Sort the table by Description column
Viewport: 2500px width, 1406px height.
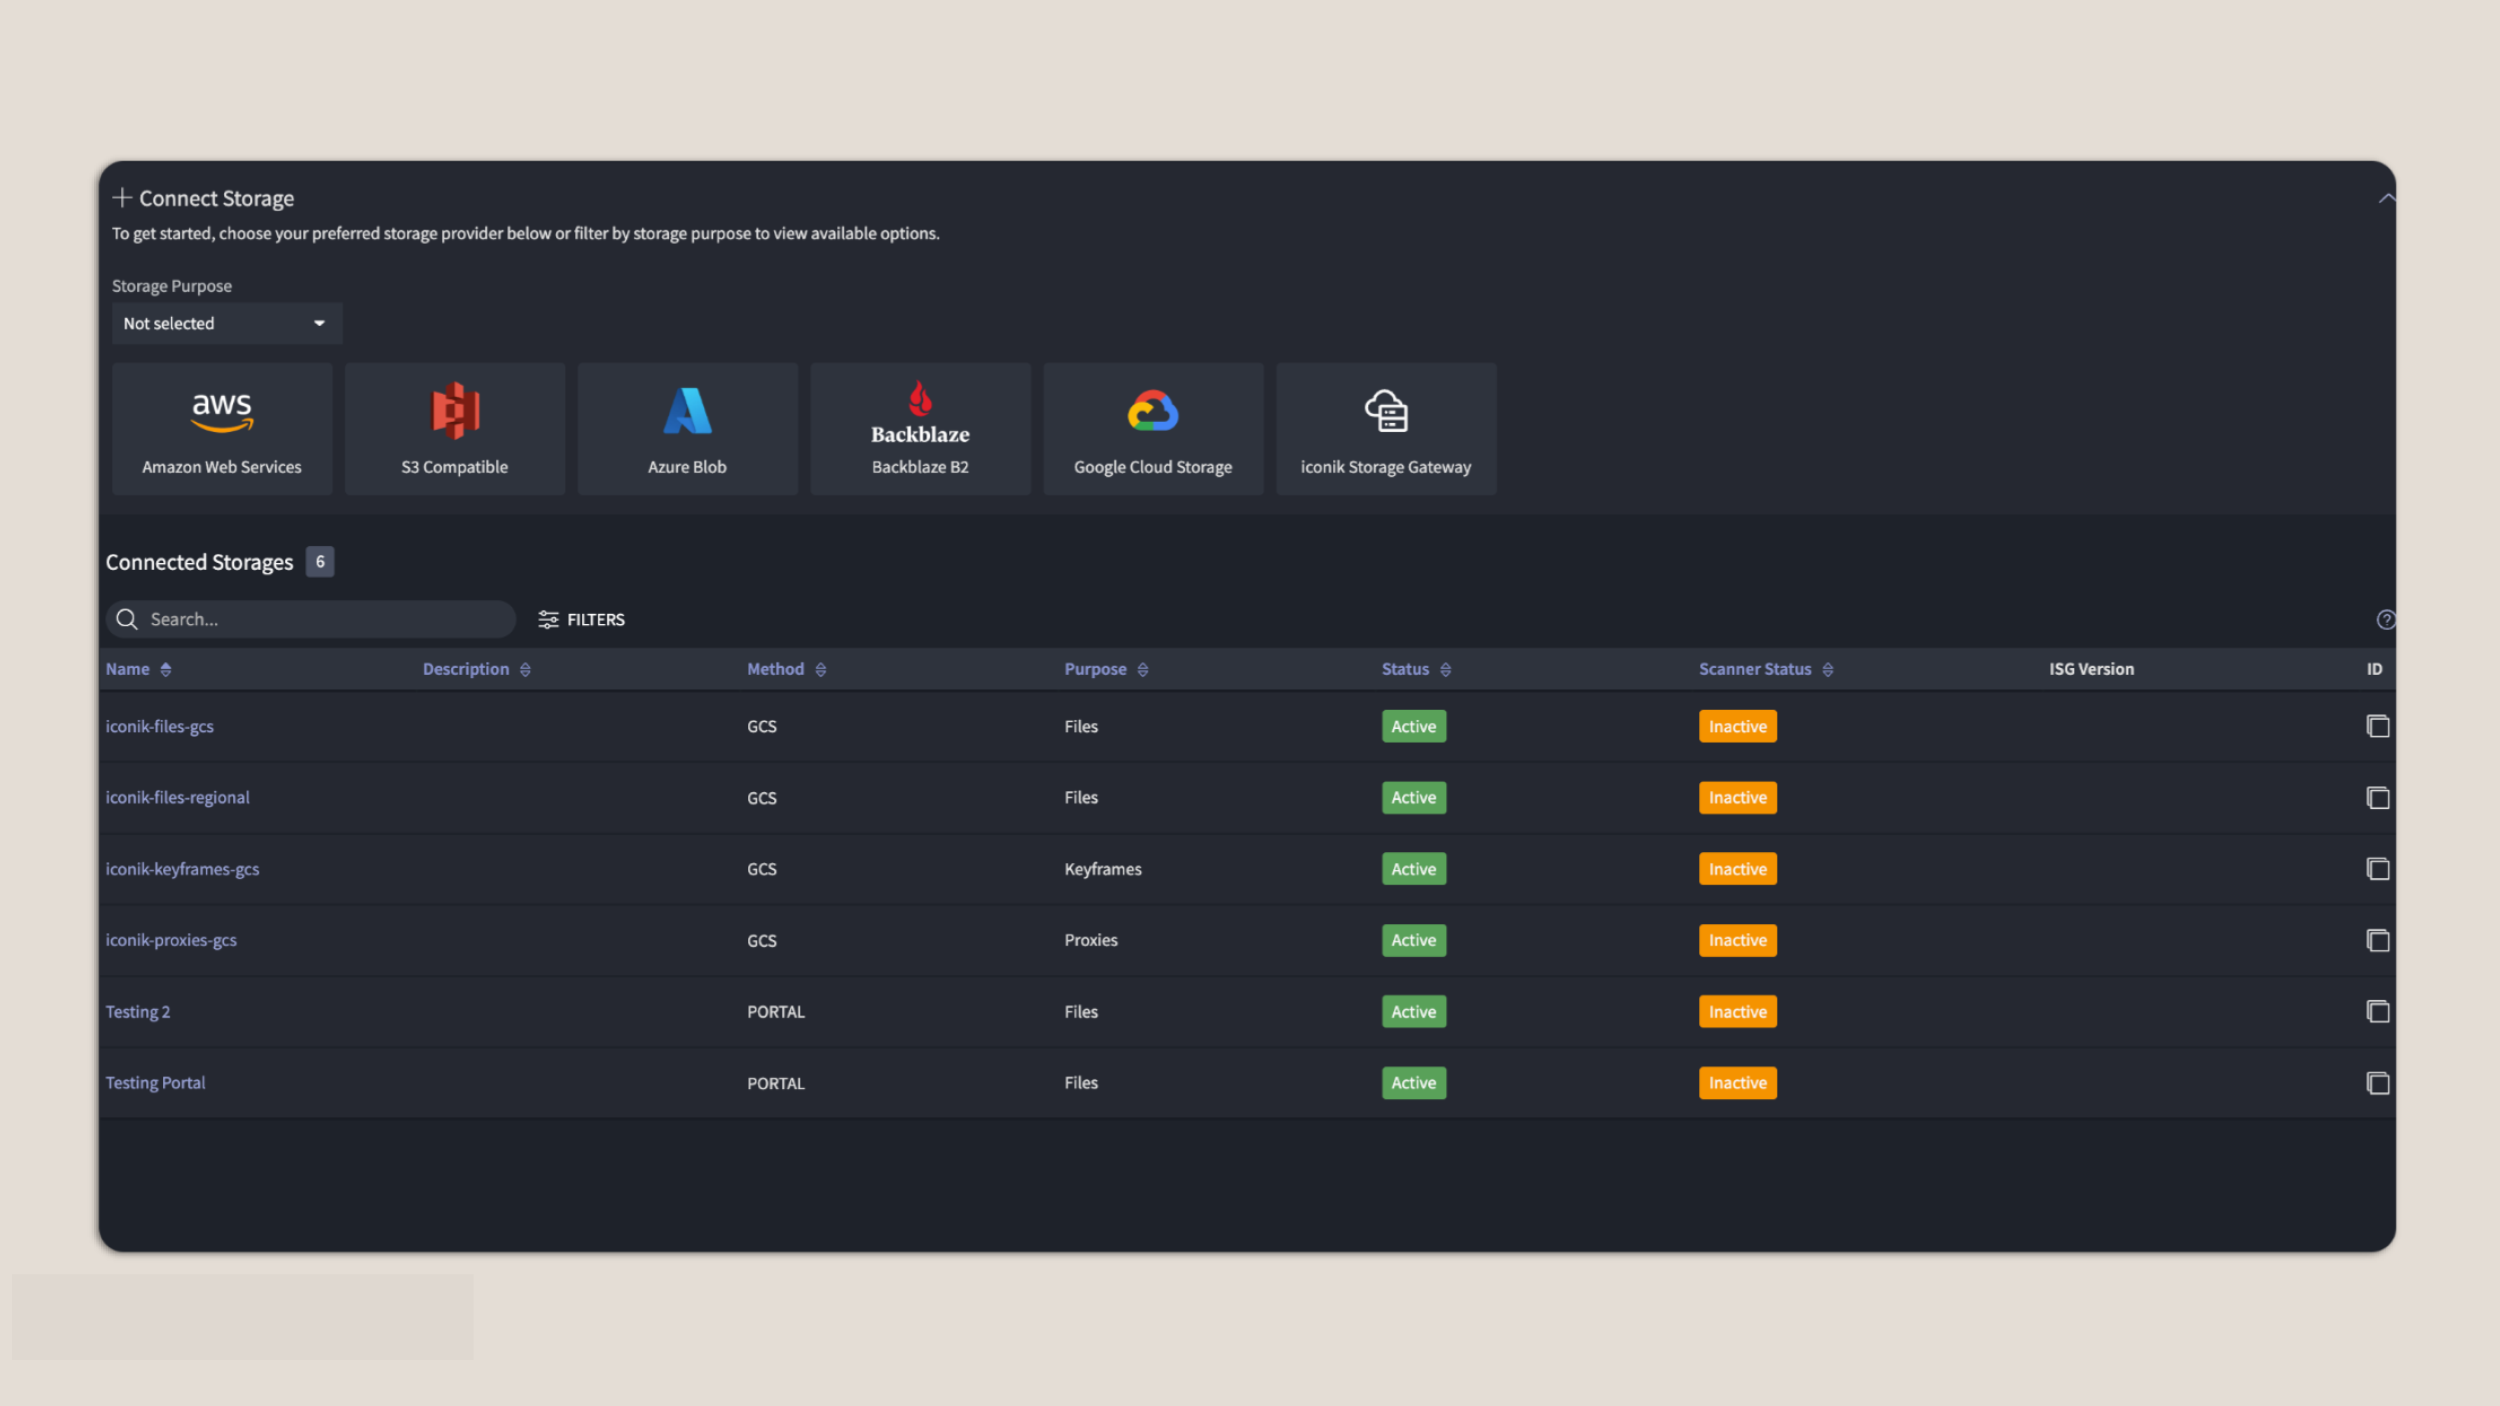pos(477,669)
